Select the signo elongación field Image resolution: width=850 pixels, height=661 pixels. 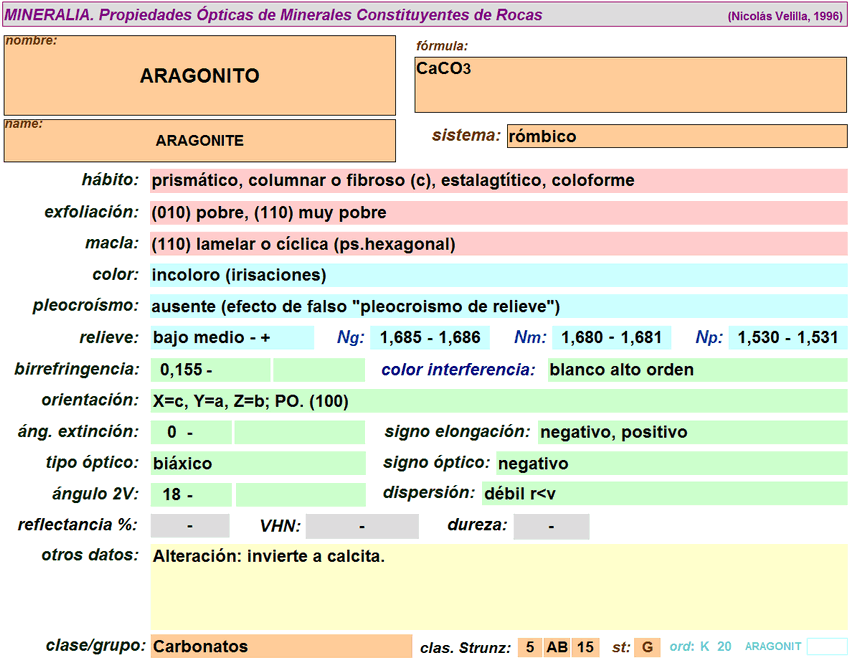coord(691,432)
